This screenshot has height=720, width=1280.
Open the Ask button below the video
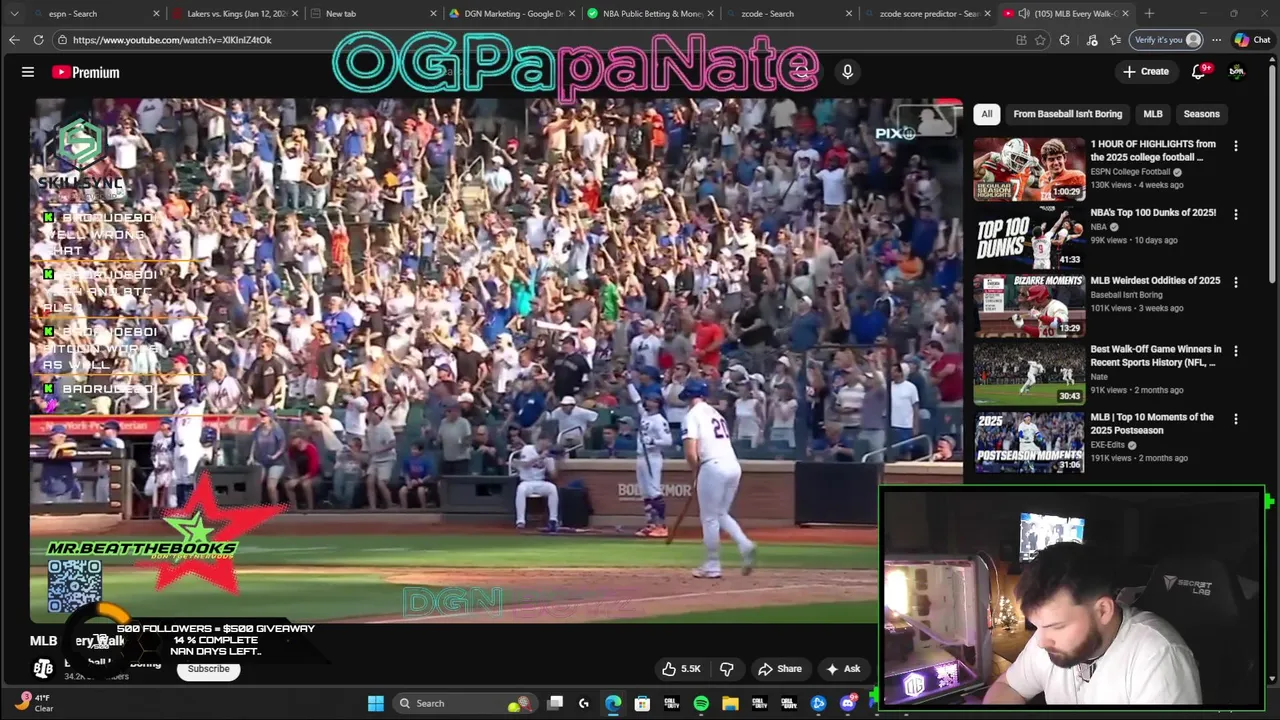click(843, 669)
